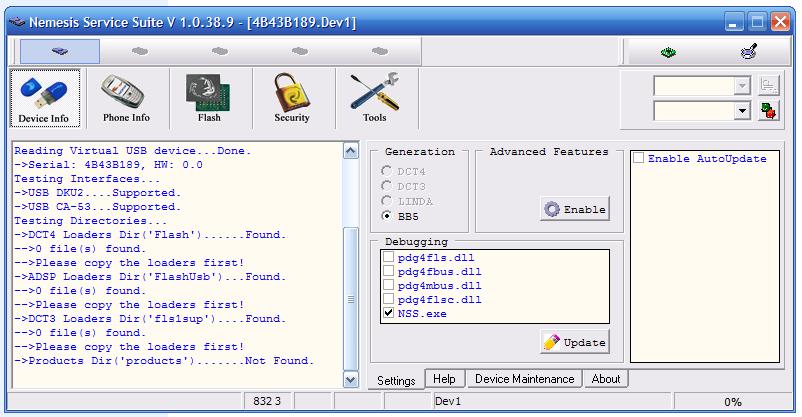Enable AutoUpdate checkbox

click(638, 158)
